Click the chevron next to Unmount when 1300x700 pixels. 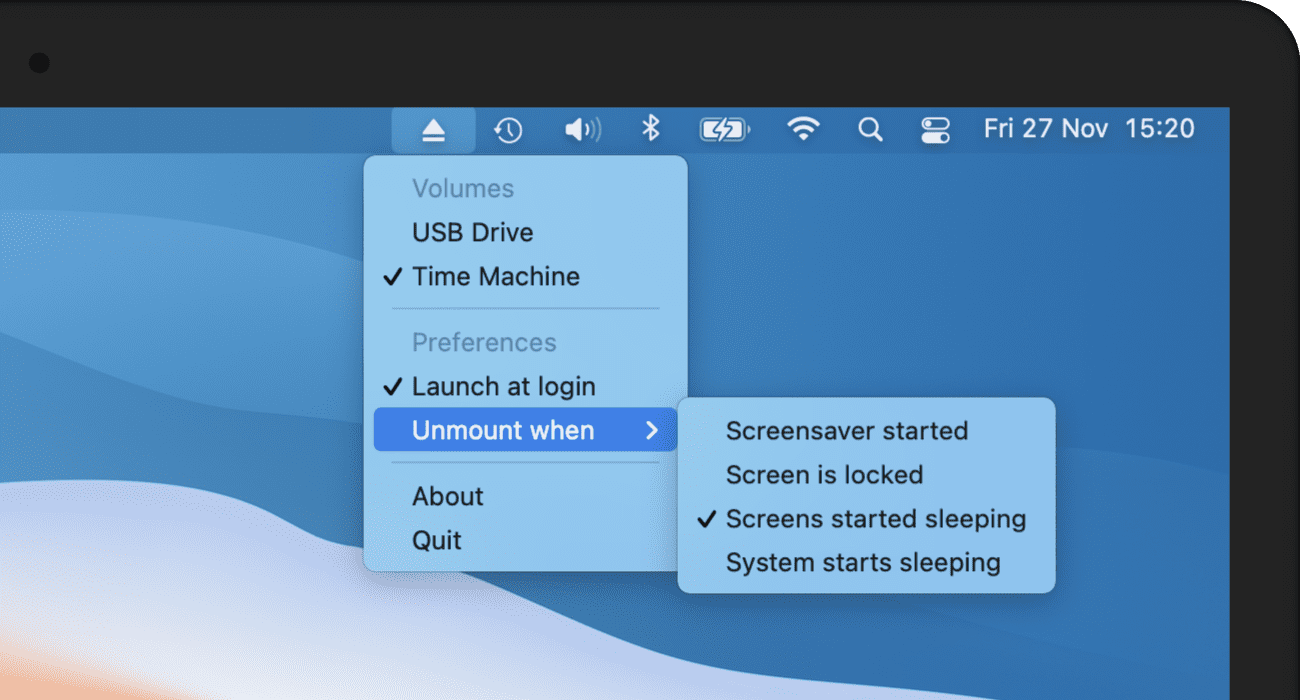coord(654,430)
